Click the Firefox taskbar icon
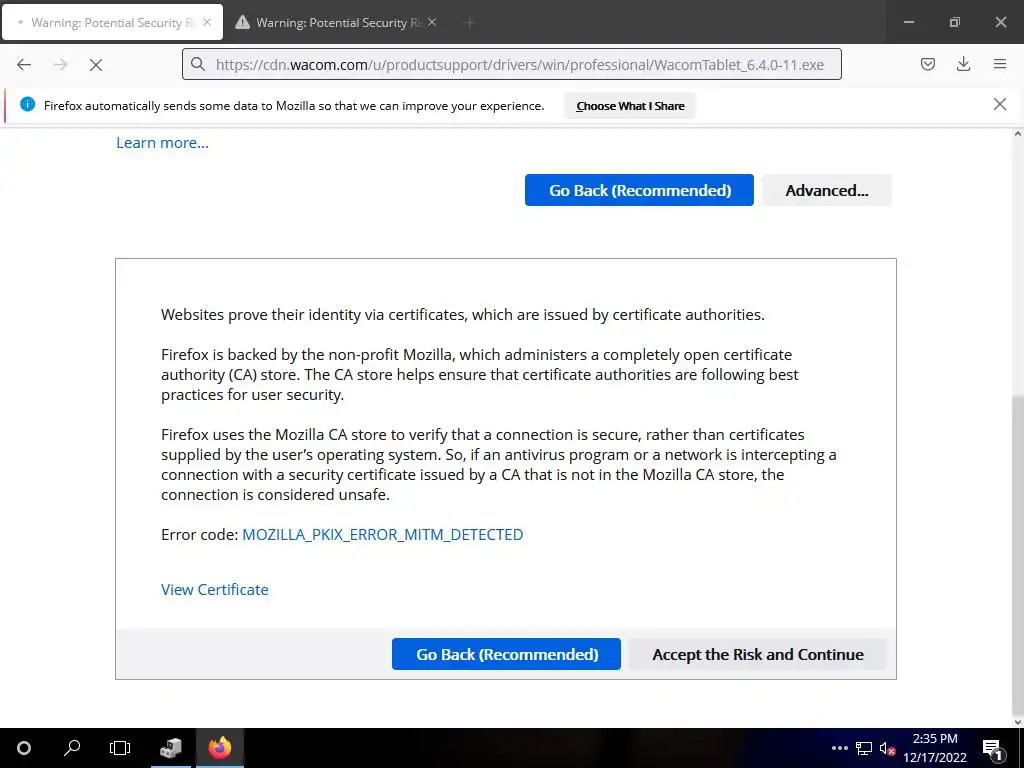The image size is (1024, 768). [x=220, y=748]
